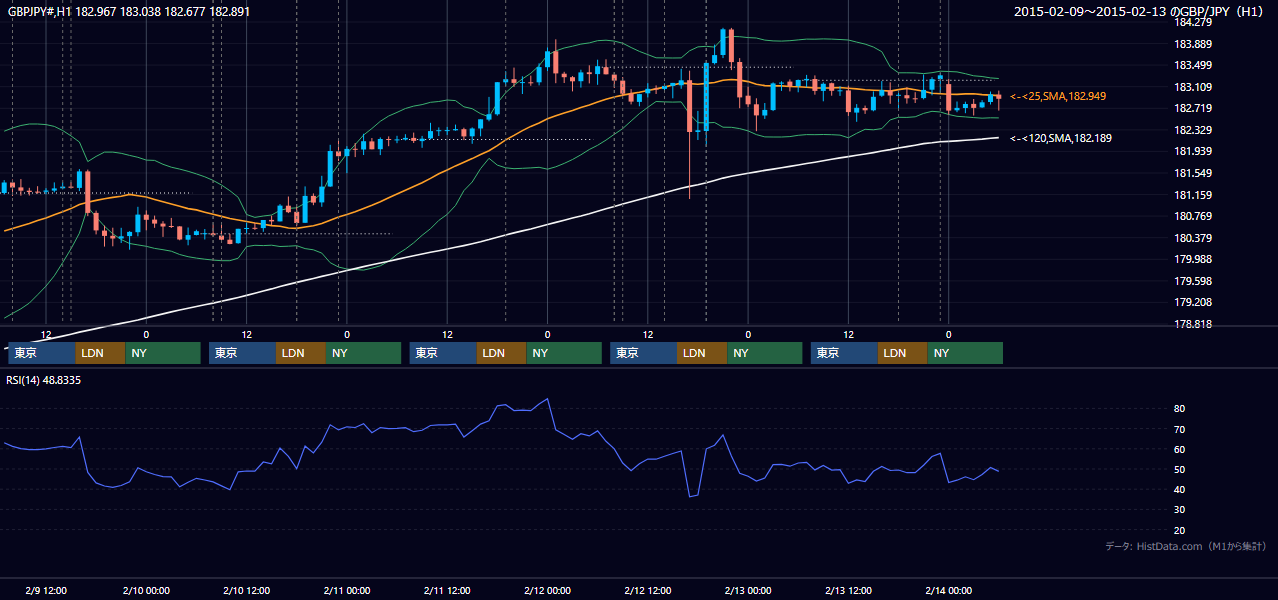Select the 東京 session block for 2/11
This screenshot has width=1278, height=600.
(x=443, y=353)
